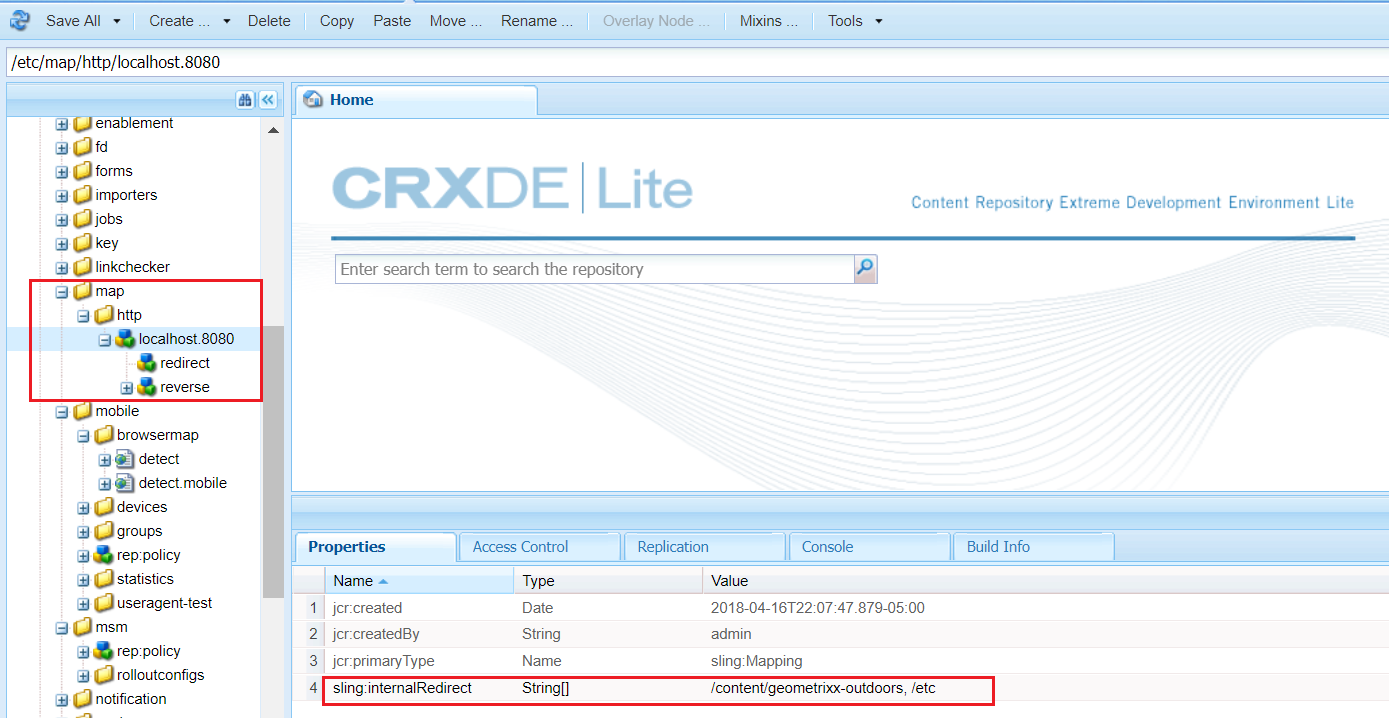Image resolution: width=1389 pixels, height=718 pixels.
Task: Click the Delete menu item
Action: point(269,20)
